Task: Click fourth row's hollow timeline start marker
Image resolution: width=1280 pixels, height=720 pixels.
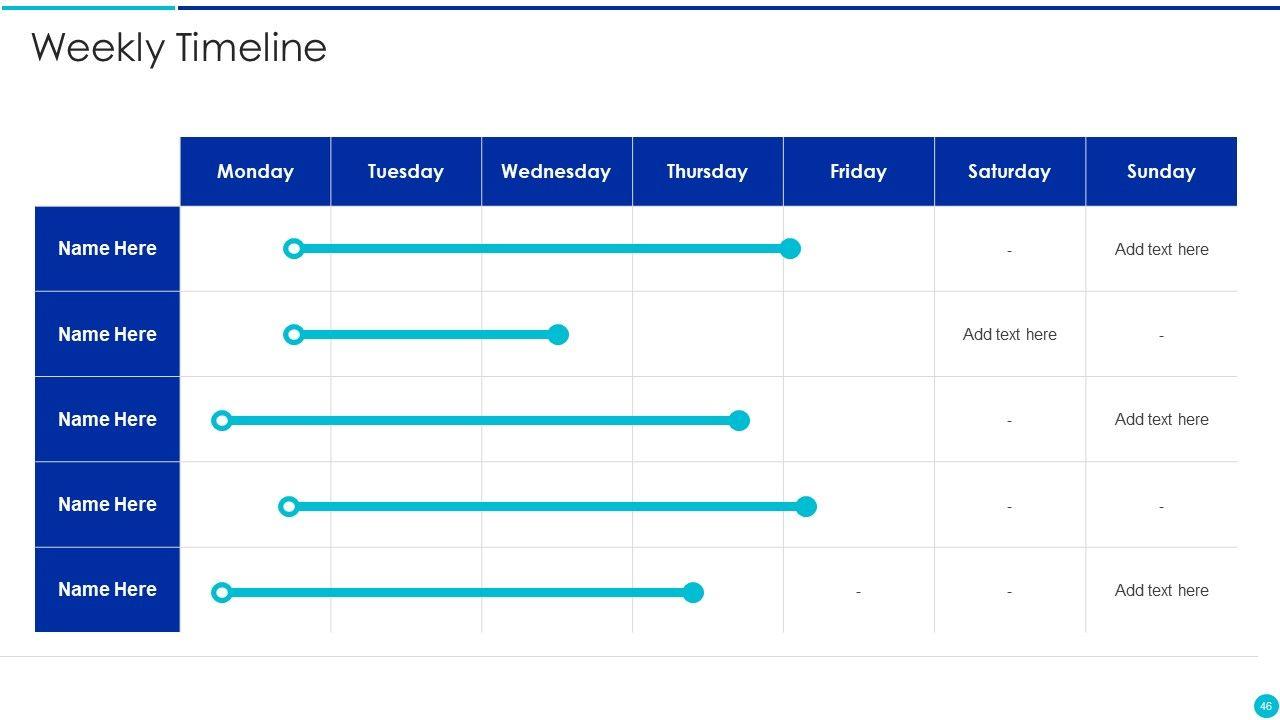Action: coord(288,507)
